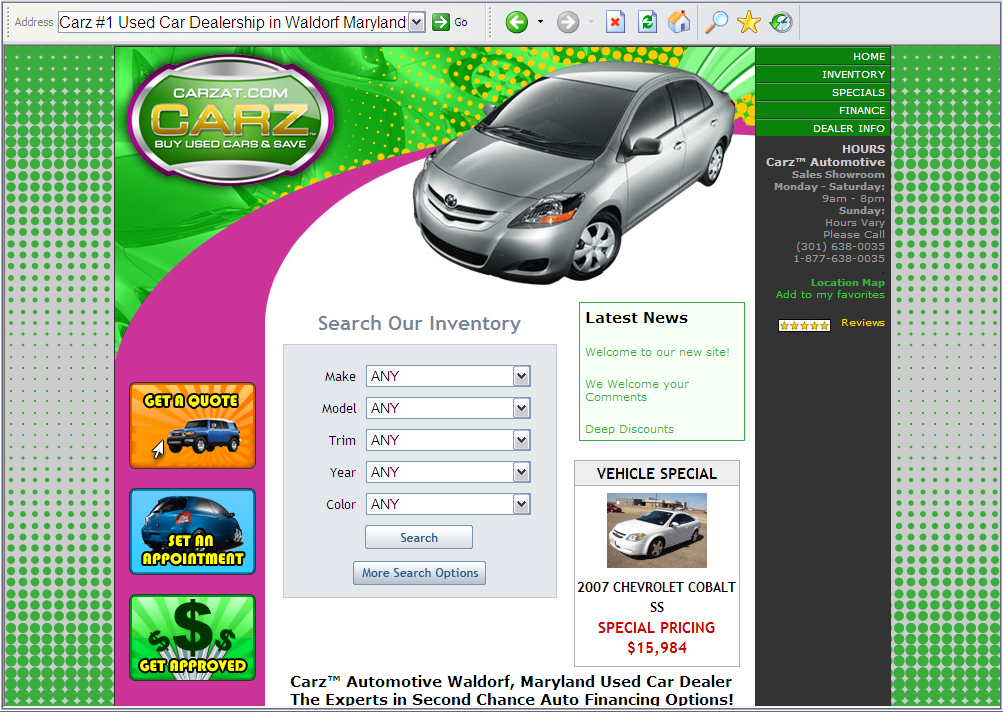Image resolution: width=1003 pixels, height=712 pixels.
Task: Expand the Year dropdown
Action: [x=521, y=472]
